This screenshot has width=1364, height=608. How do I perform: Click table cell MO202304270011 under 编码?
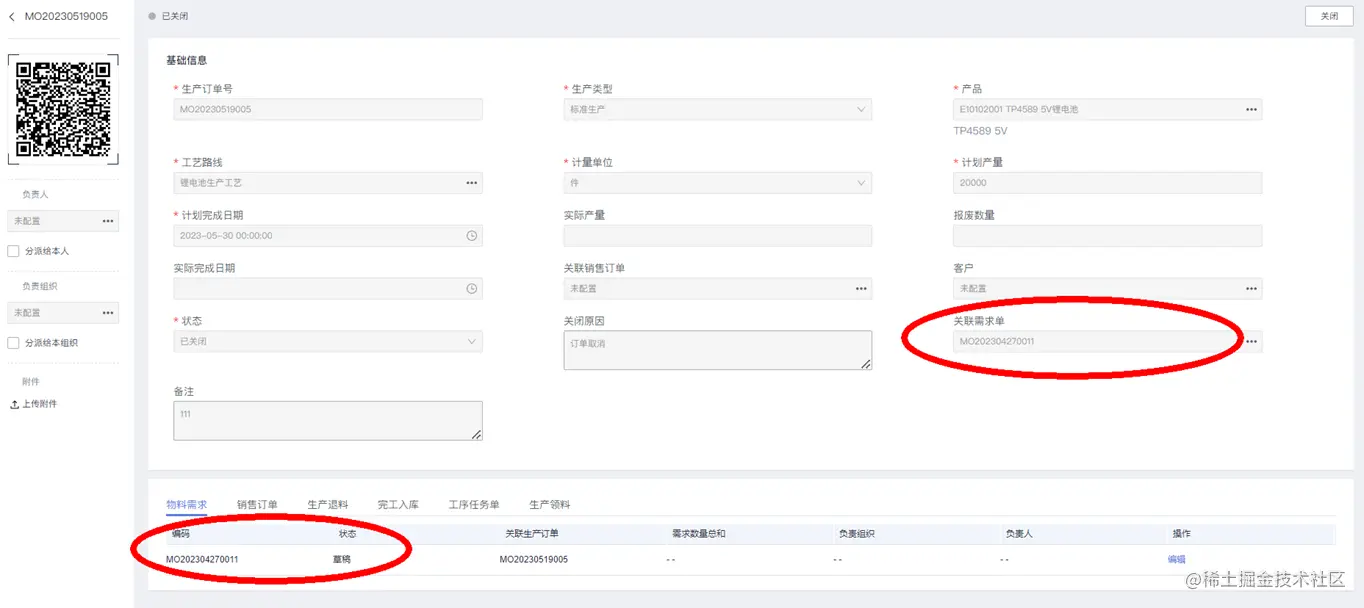[202, 560]
